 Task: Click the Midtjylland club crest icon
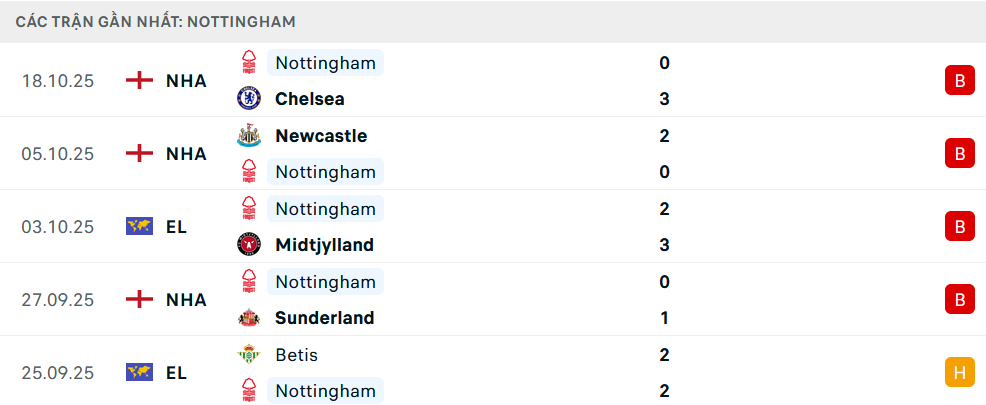click(x=249, y=245)
